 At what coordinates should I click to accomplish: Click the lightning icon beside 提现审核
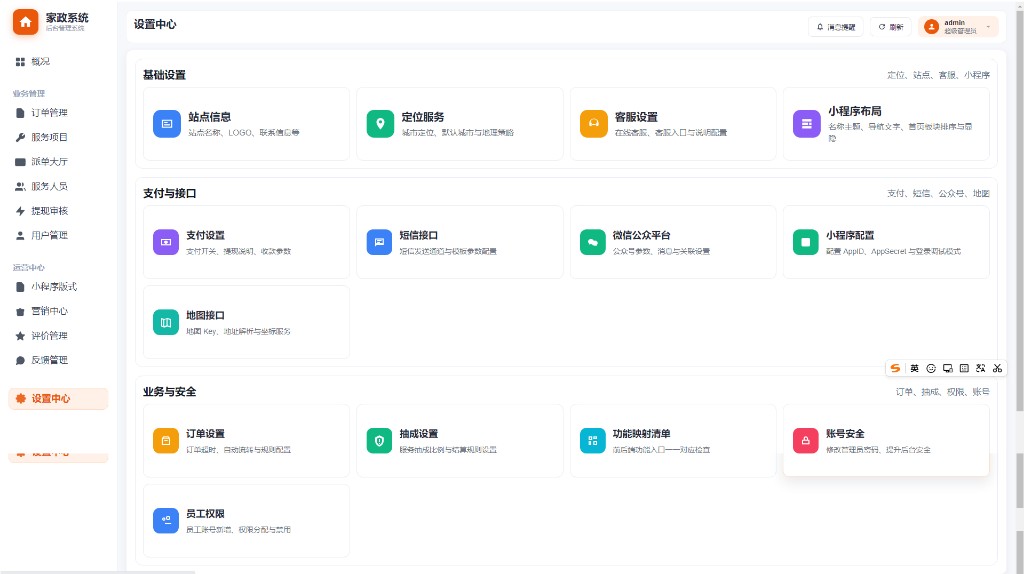(x=20, y=211)
